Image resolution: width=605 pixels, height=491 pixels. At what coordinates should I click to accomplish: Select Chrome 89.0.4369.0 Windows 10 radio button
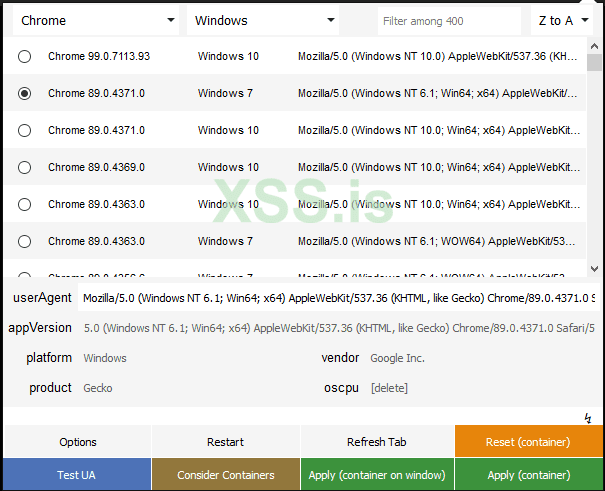[24, 168]
